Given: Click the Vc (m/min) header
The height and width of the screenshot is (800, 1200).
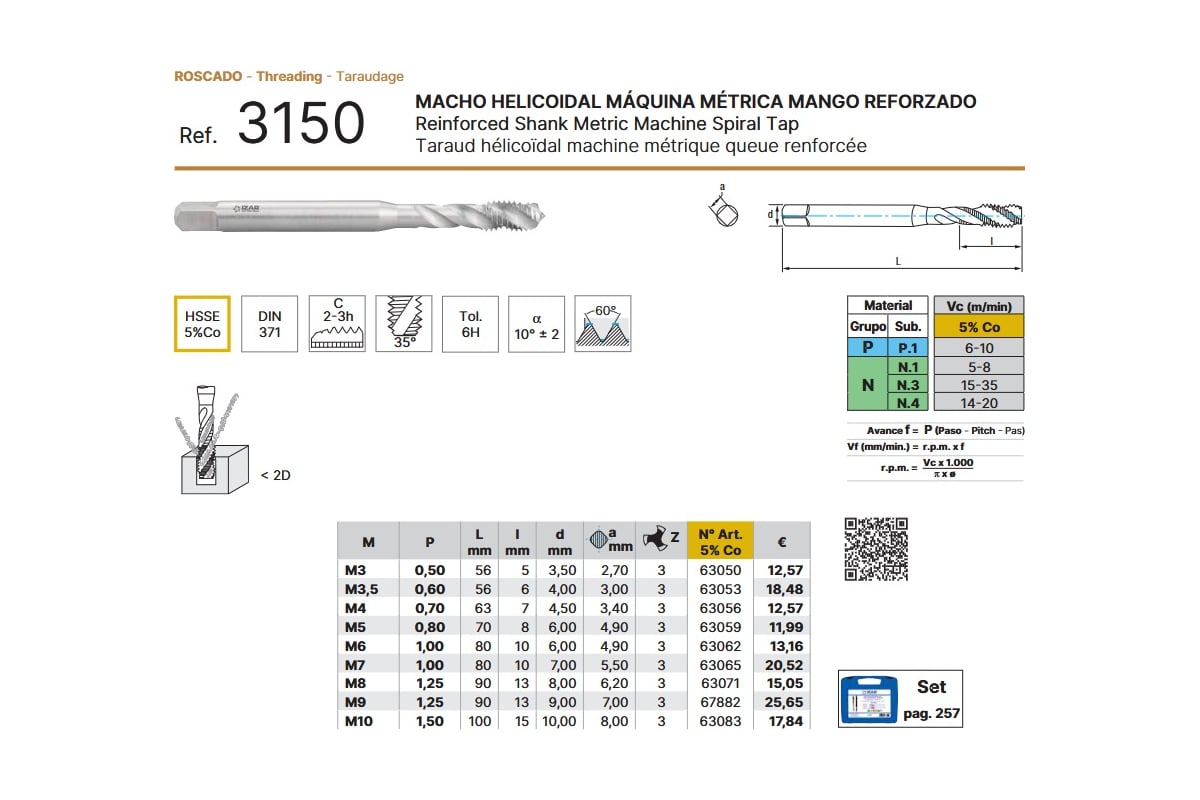Looking at the screenshot, I should (x=978, y=306).
